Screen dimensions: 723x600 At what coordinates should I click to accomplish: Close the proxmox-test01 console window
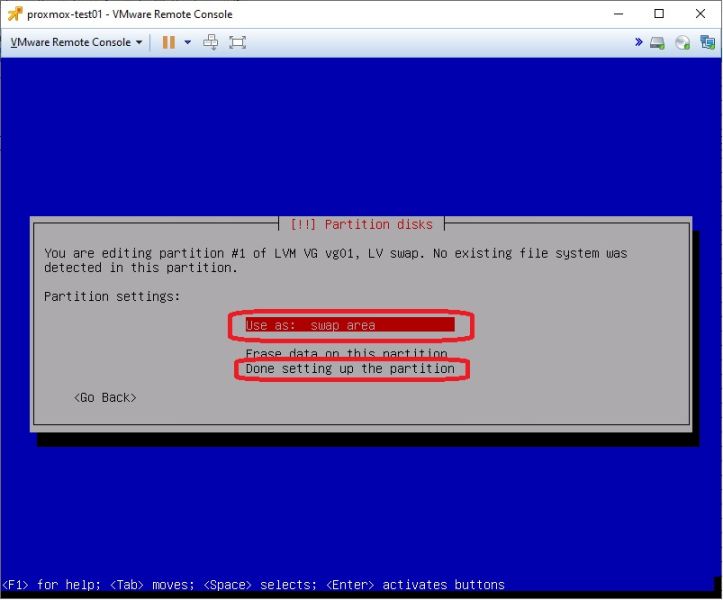(700, 14)
